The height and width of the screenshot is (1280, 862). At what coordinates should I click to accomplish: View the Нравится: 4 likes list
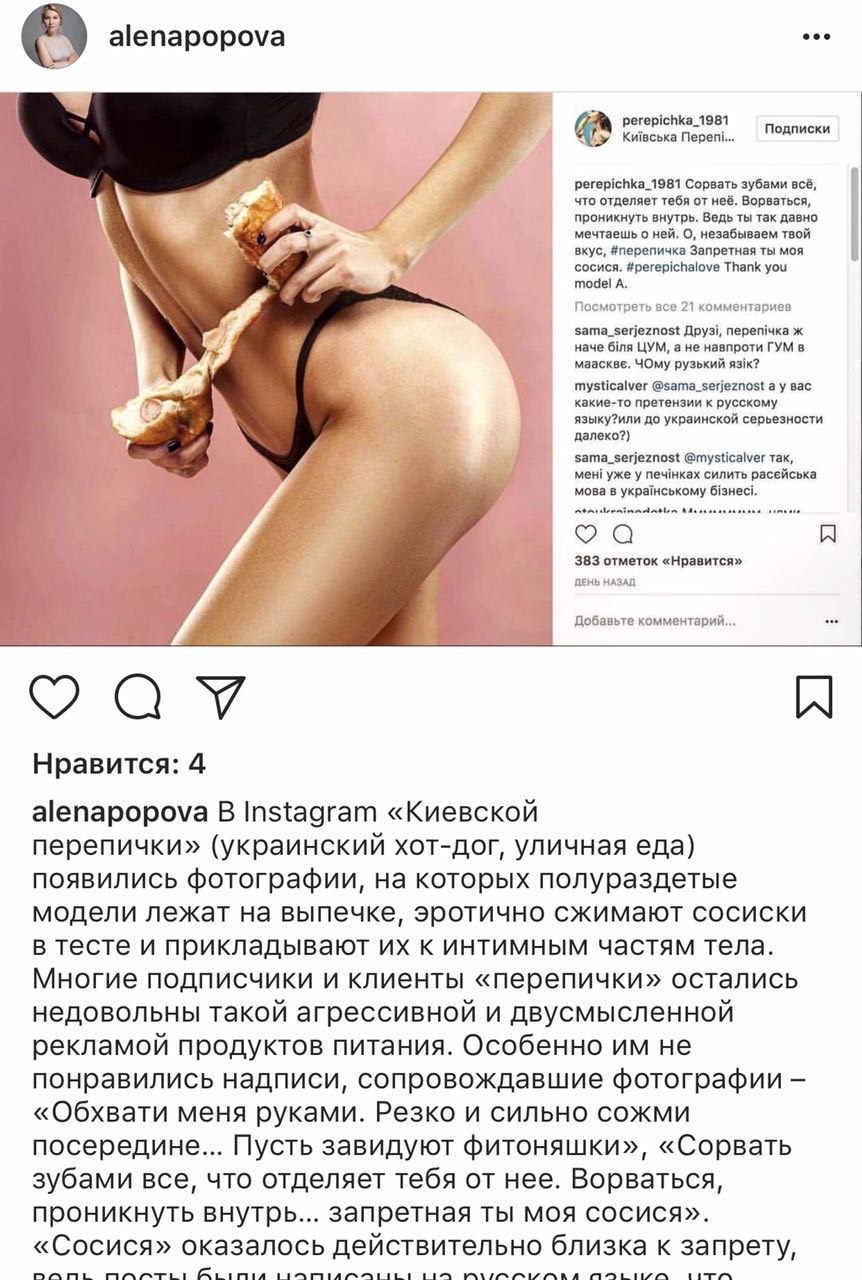click(119, 765)
